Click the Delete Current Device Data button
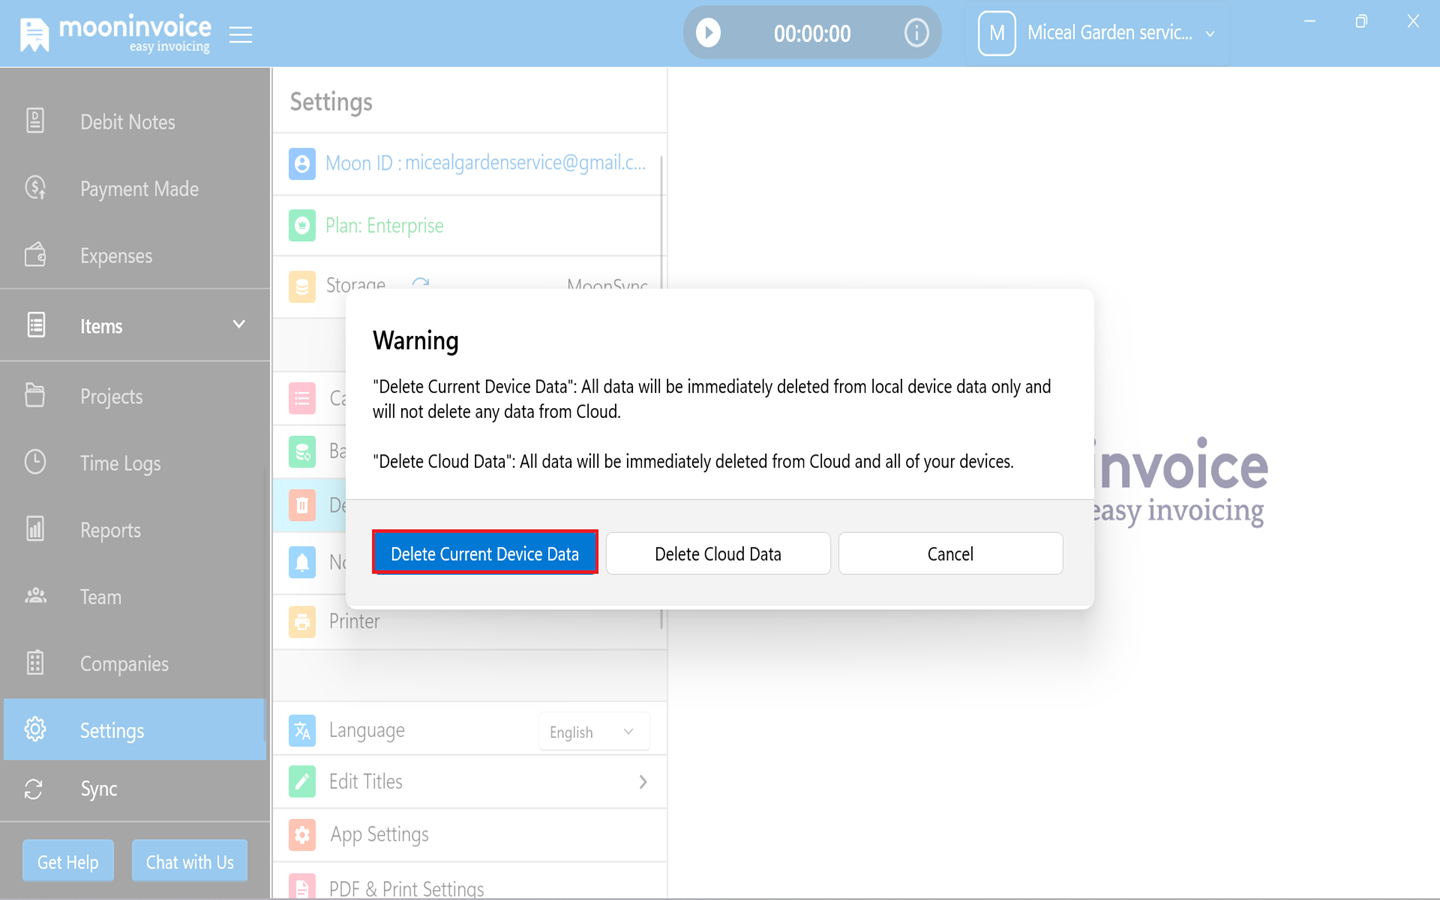 point(484,553)
